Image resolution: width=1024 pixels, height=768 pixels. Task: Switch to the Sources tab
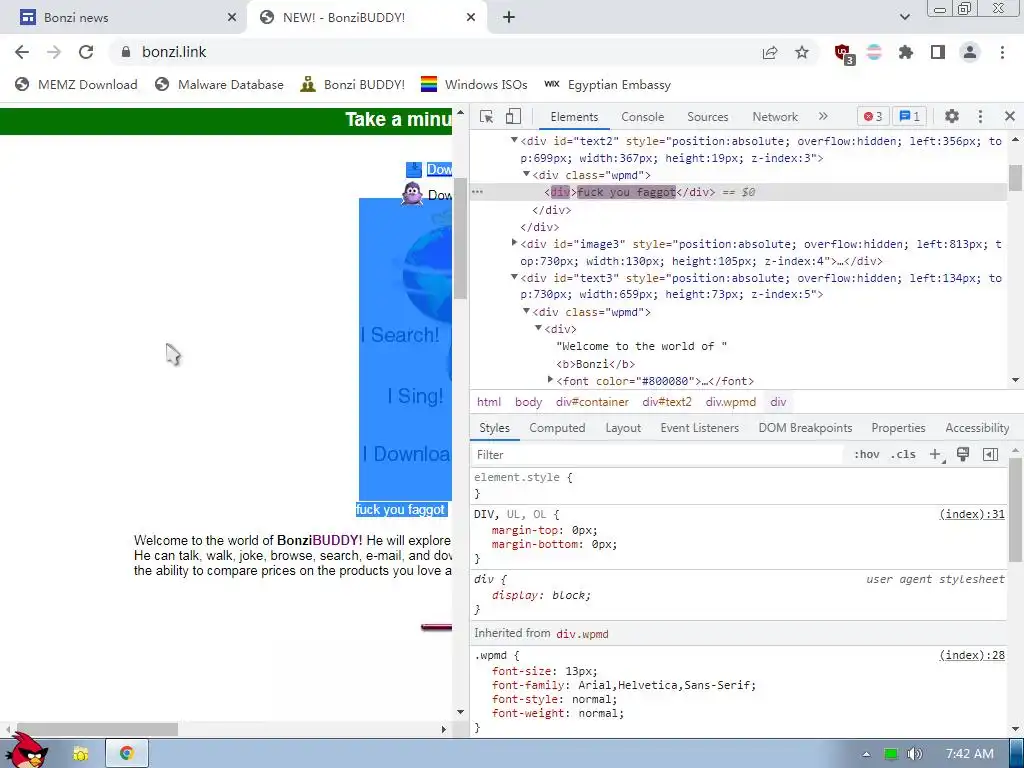pos(707,117)
